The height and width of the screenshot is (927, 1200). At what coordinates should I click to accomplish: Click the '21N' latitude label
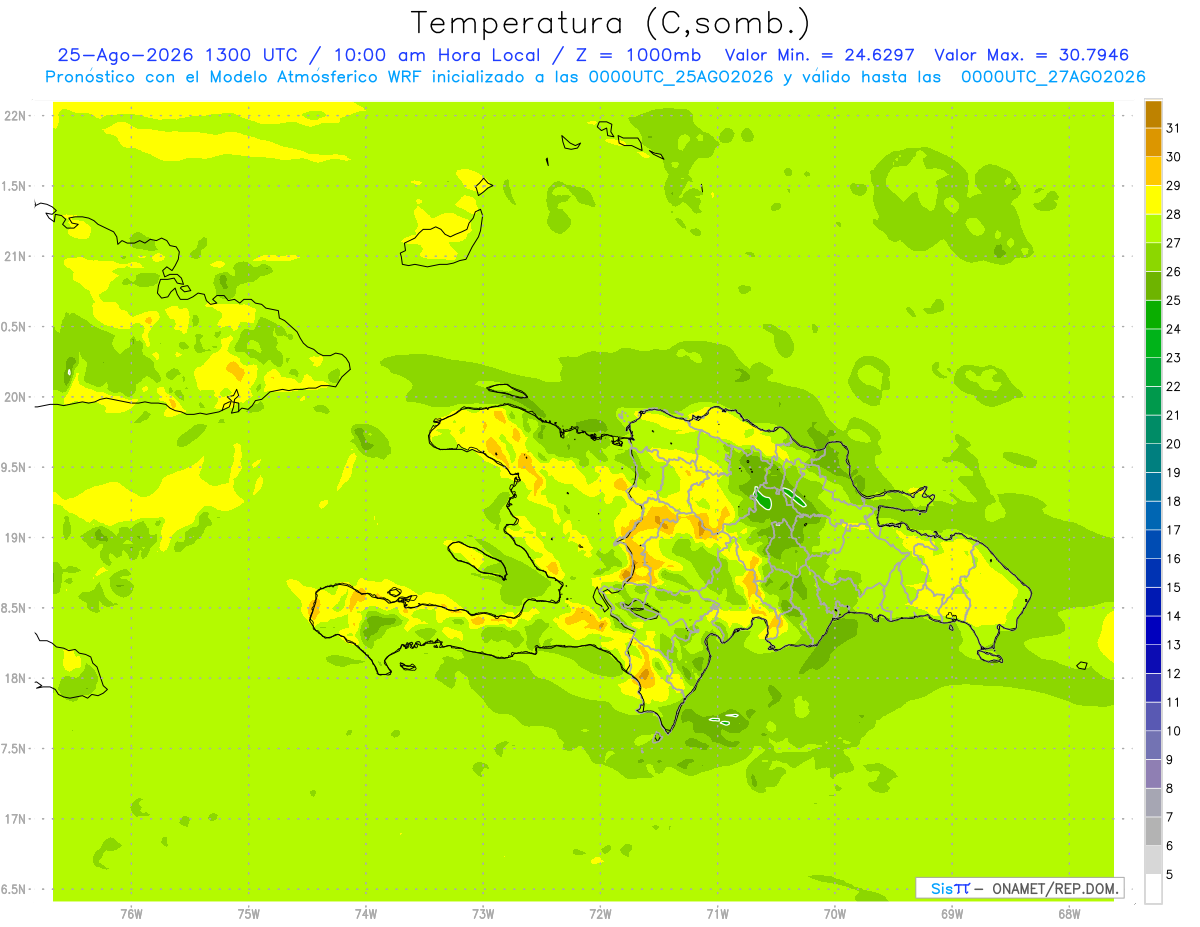tap(17, 257)
